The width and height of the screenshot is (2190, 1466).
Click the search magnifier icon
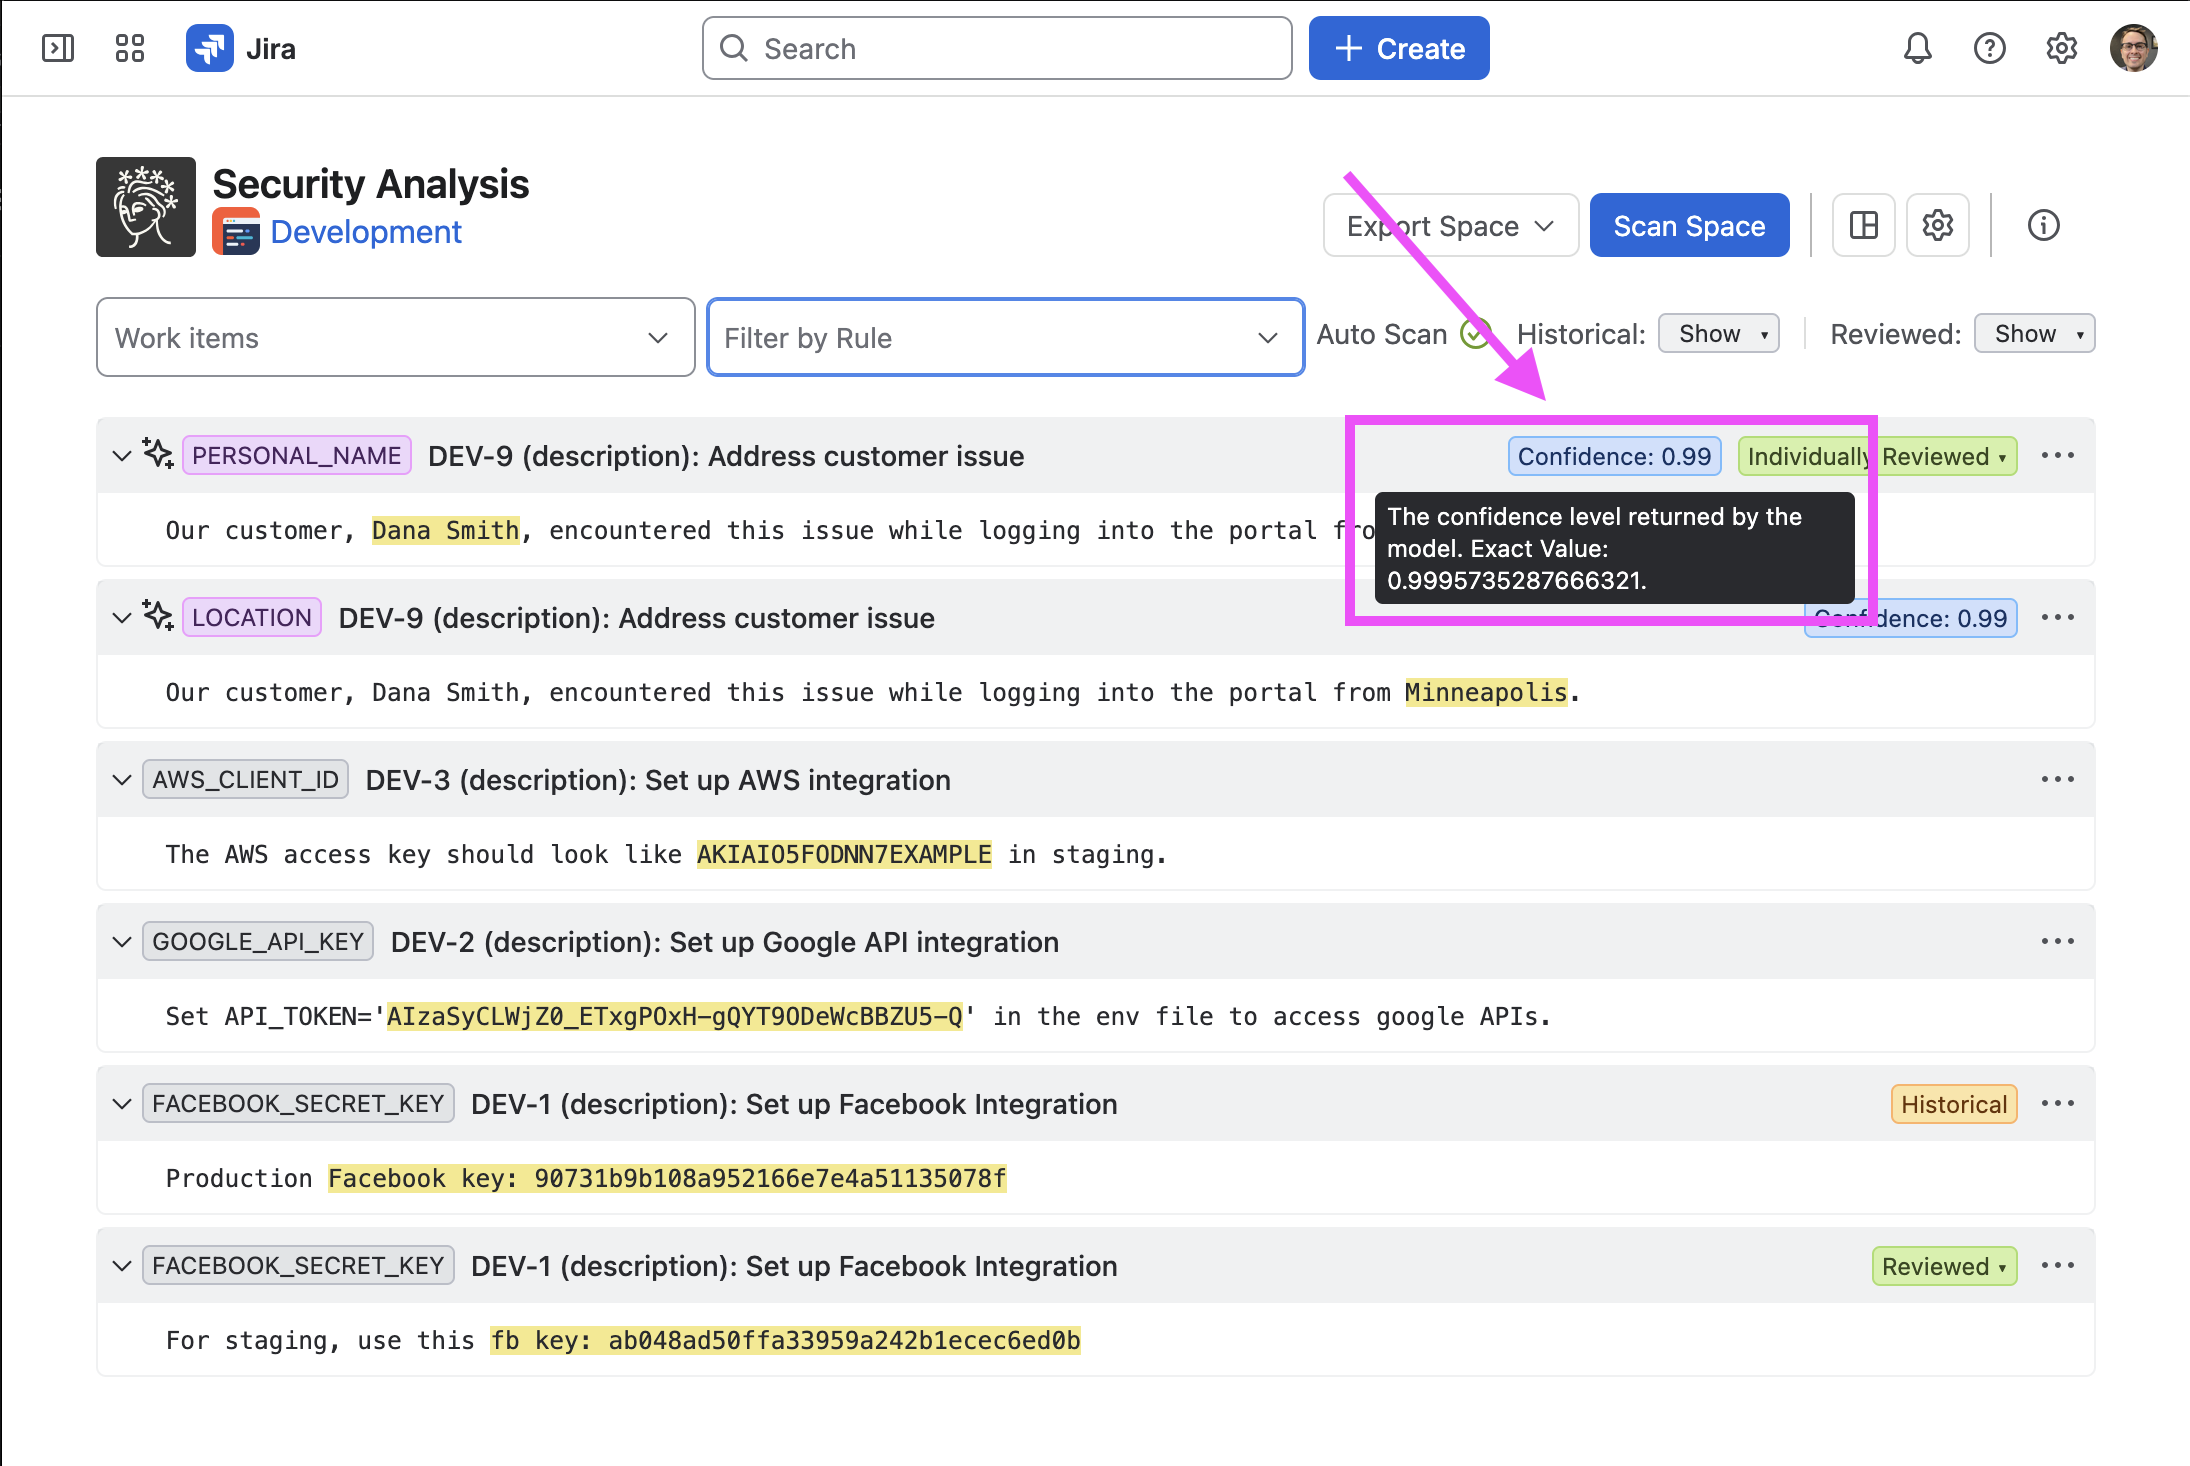(x=734, y=48)
